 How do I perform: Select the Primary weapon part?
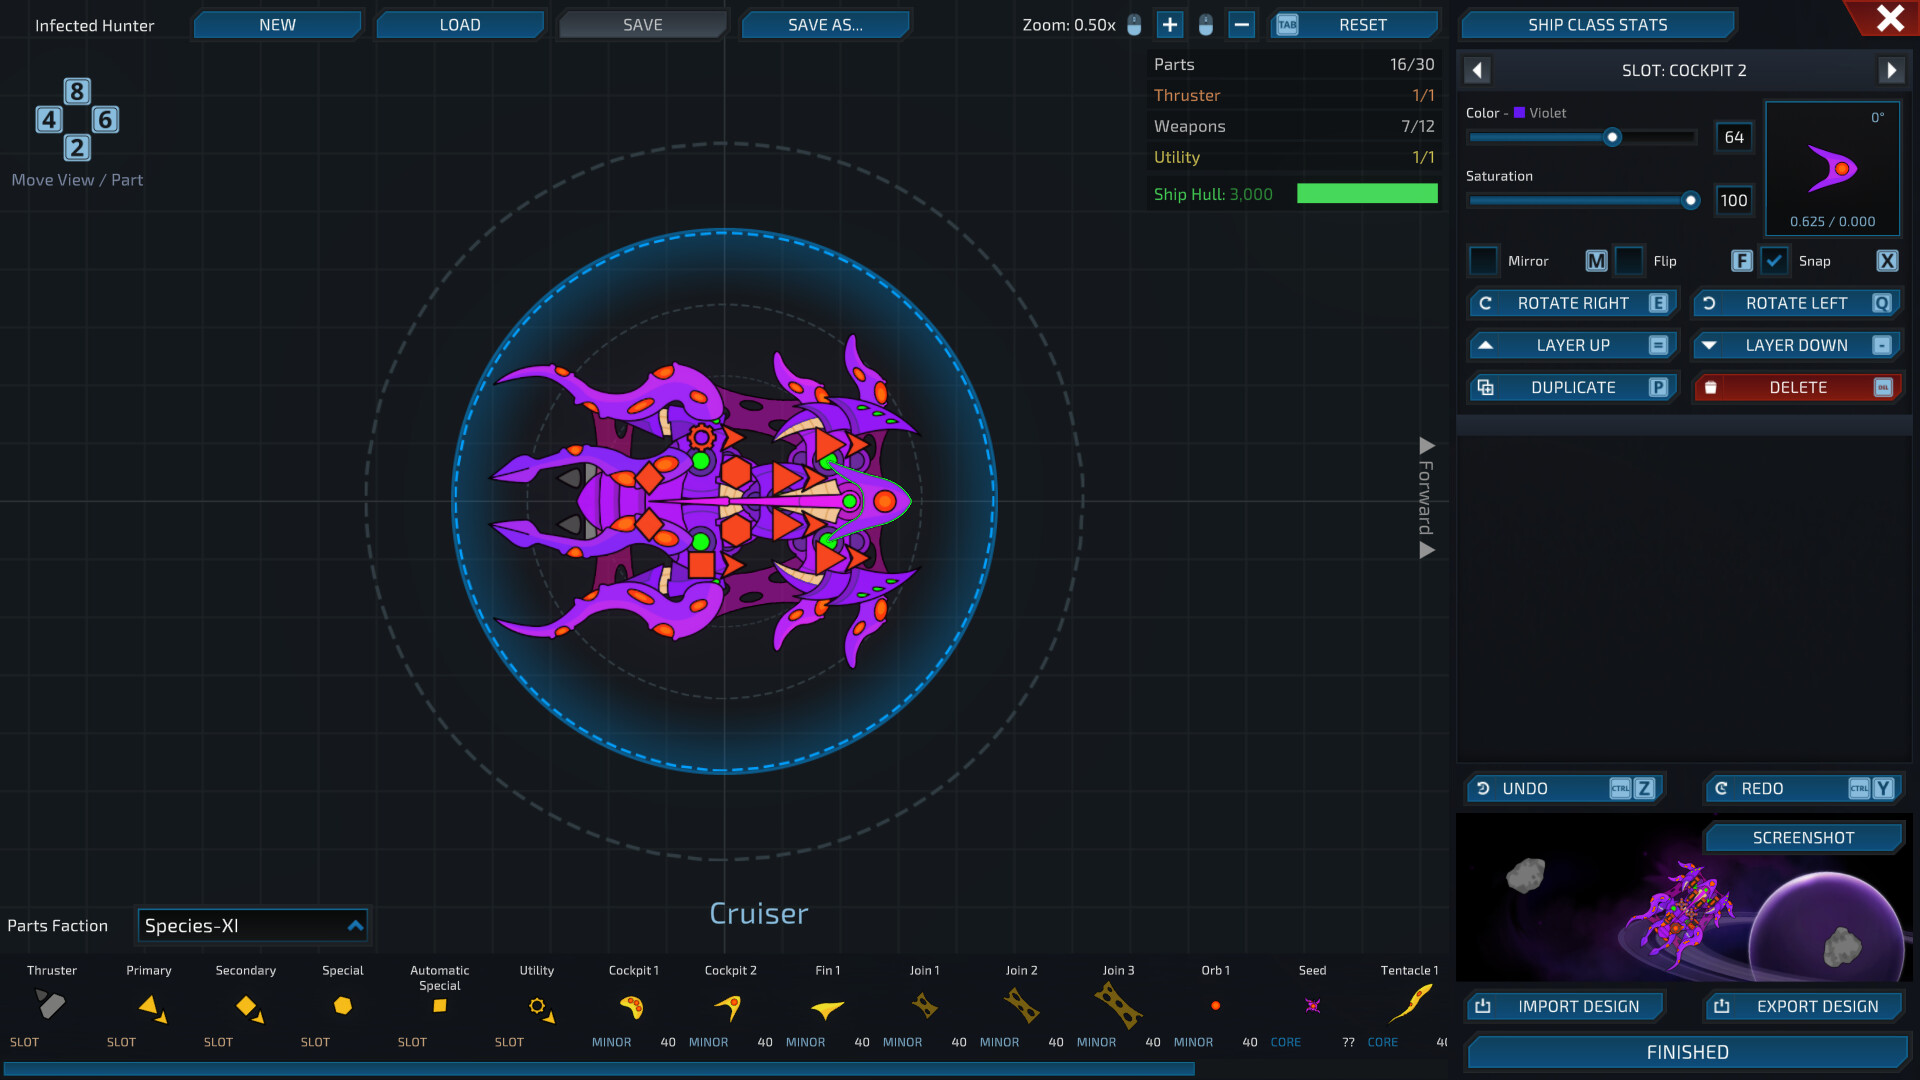pos(149,1006)
